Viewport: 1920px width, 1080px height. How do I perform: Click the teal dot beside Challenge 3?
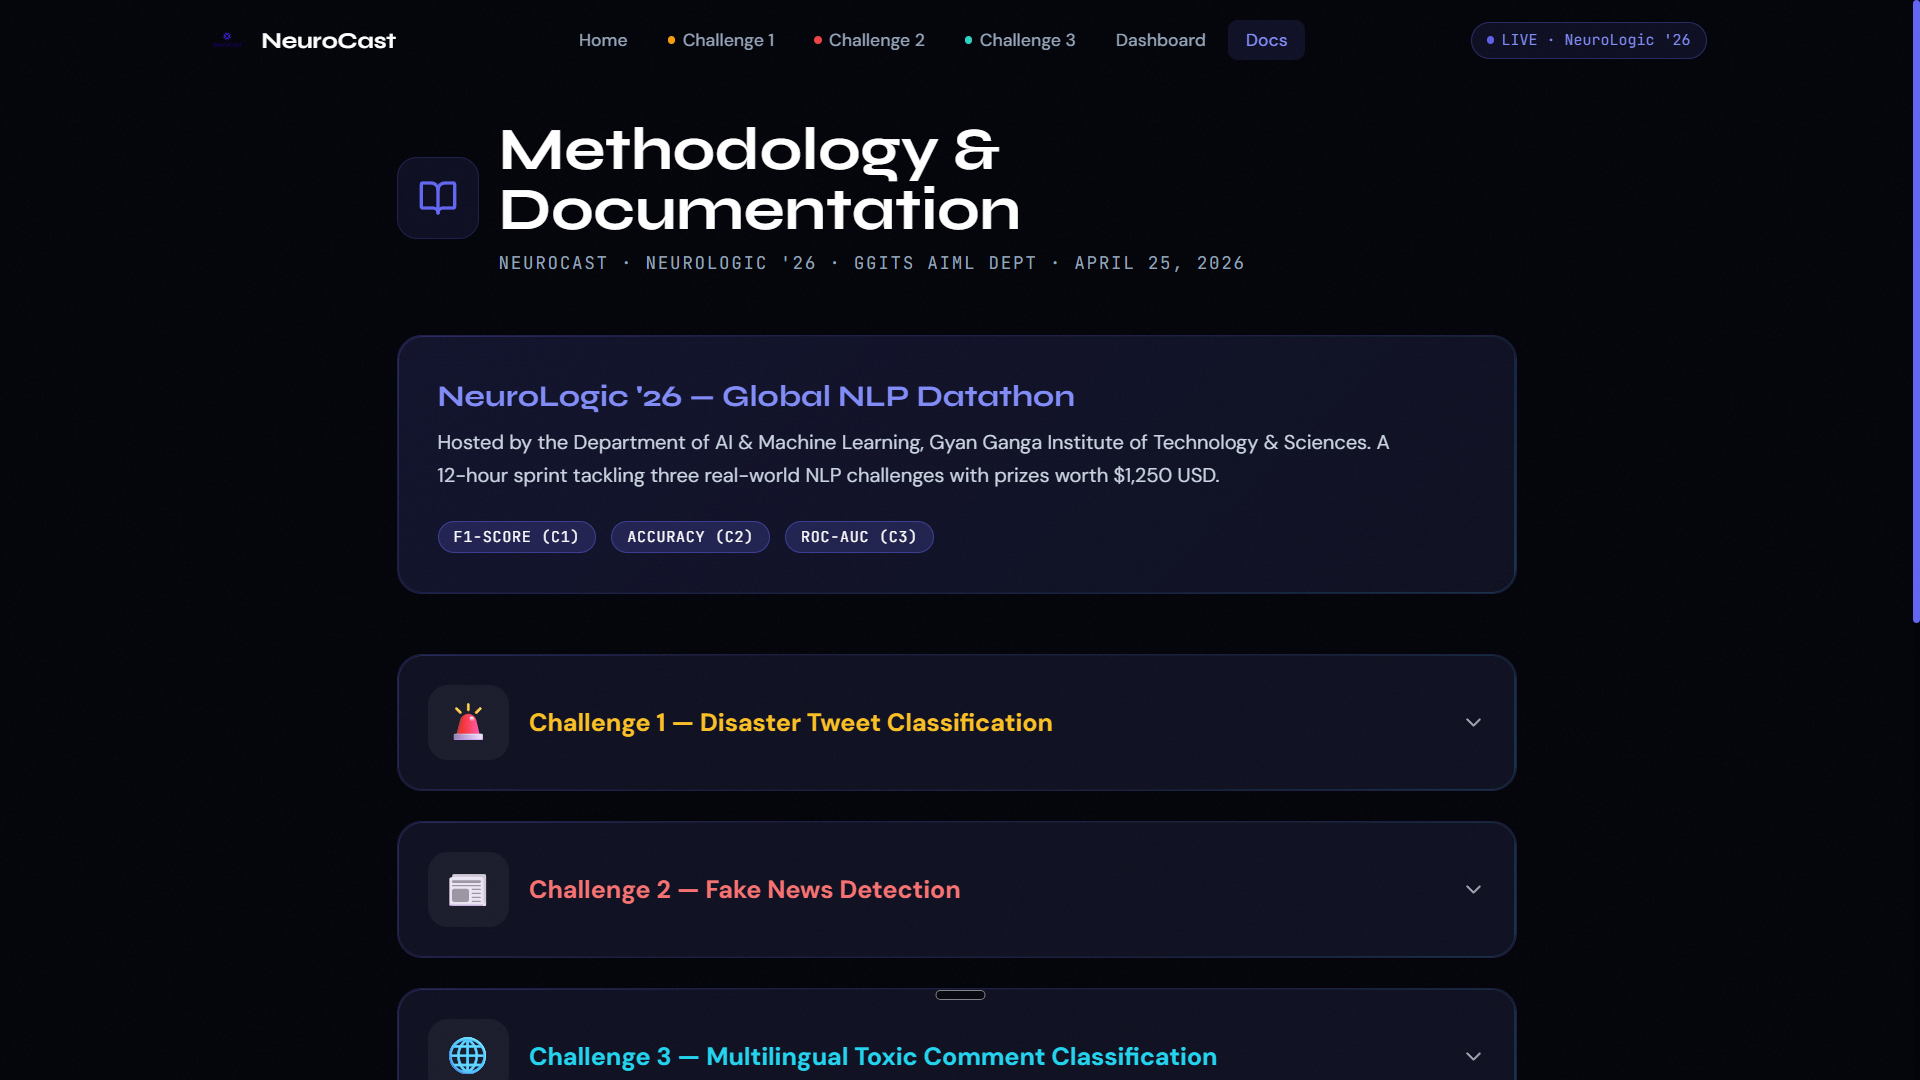(x=968, y=40)
